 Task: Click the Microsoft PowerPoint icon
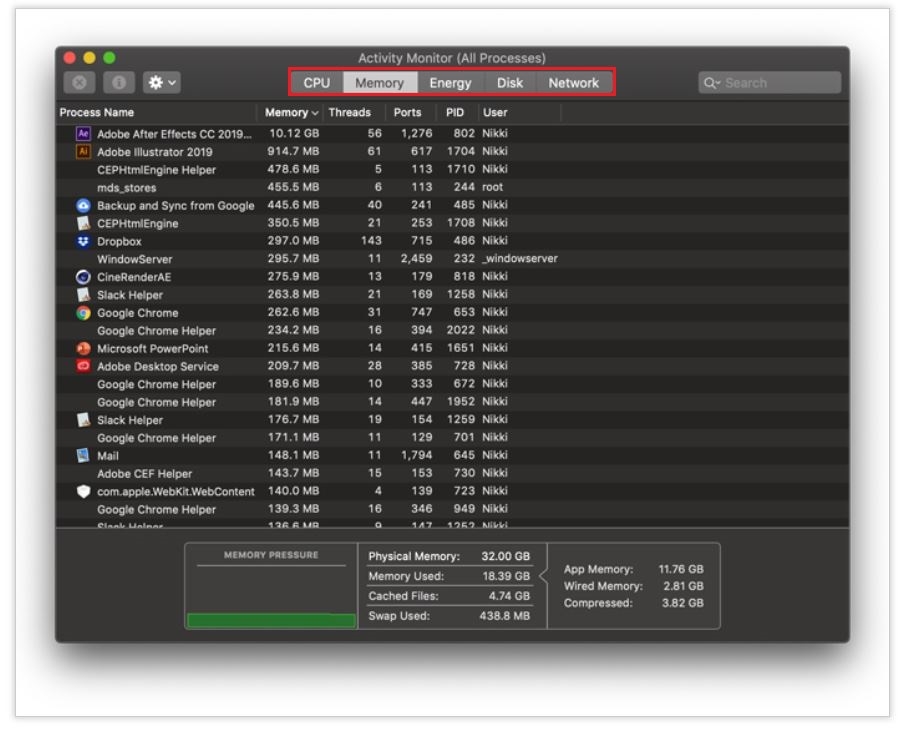point(83,348)
